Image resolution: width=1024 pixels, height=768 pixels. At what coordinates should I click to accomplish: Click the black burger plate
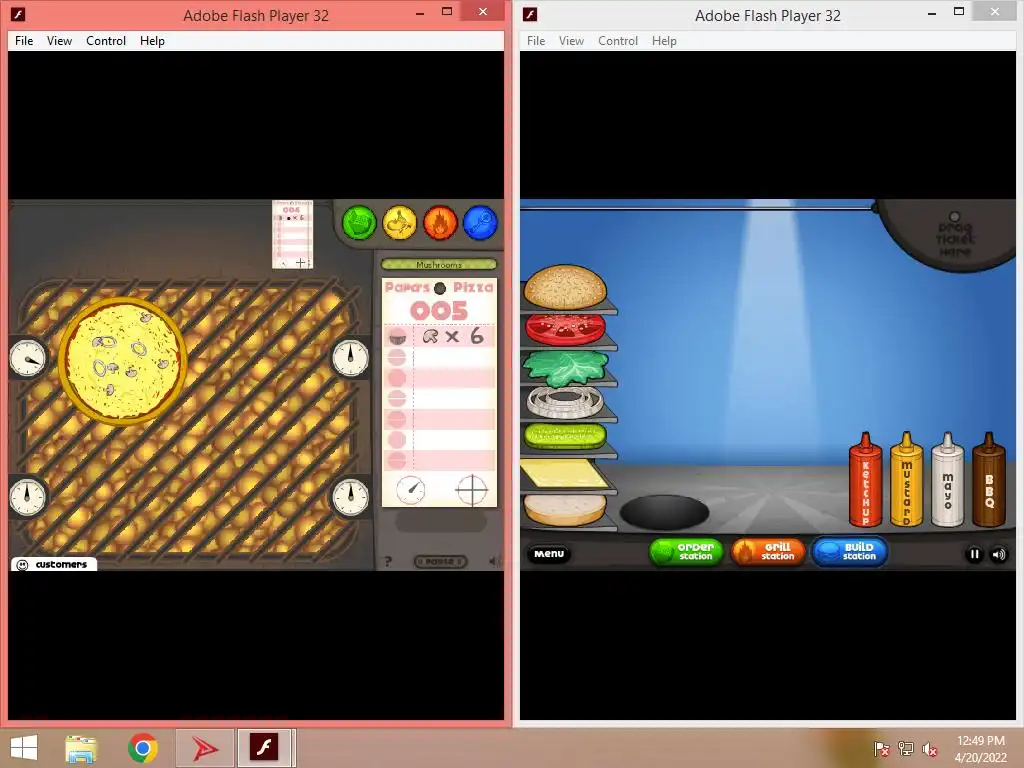(664, 511)
